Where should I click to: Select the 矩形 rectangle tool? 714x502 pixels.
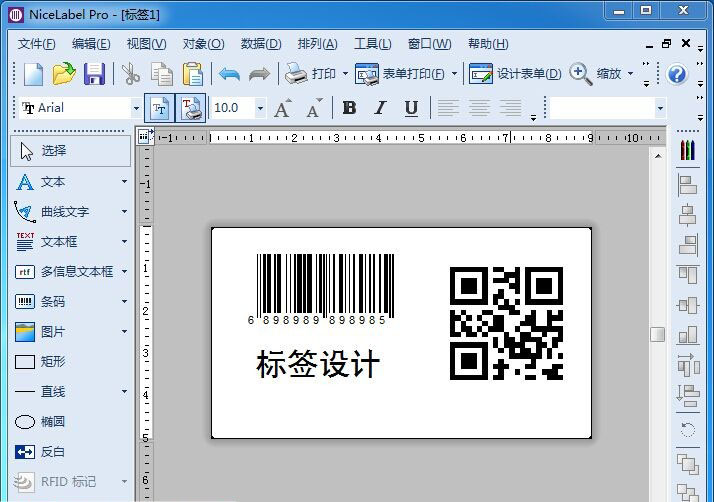point(71,362)
